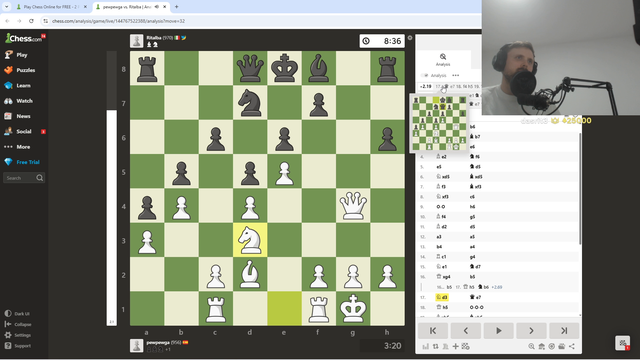Open Puzzles from the sidebar
The image size is (640, 360).
point(20,70)
